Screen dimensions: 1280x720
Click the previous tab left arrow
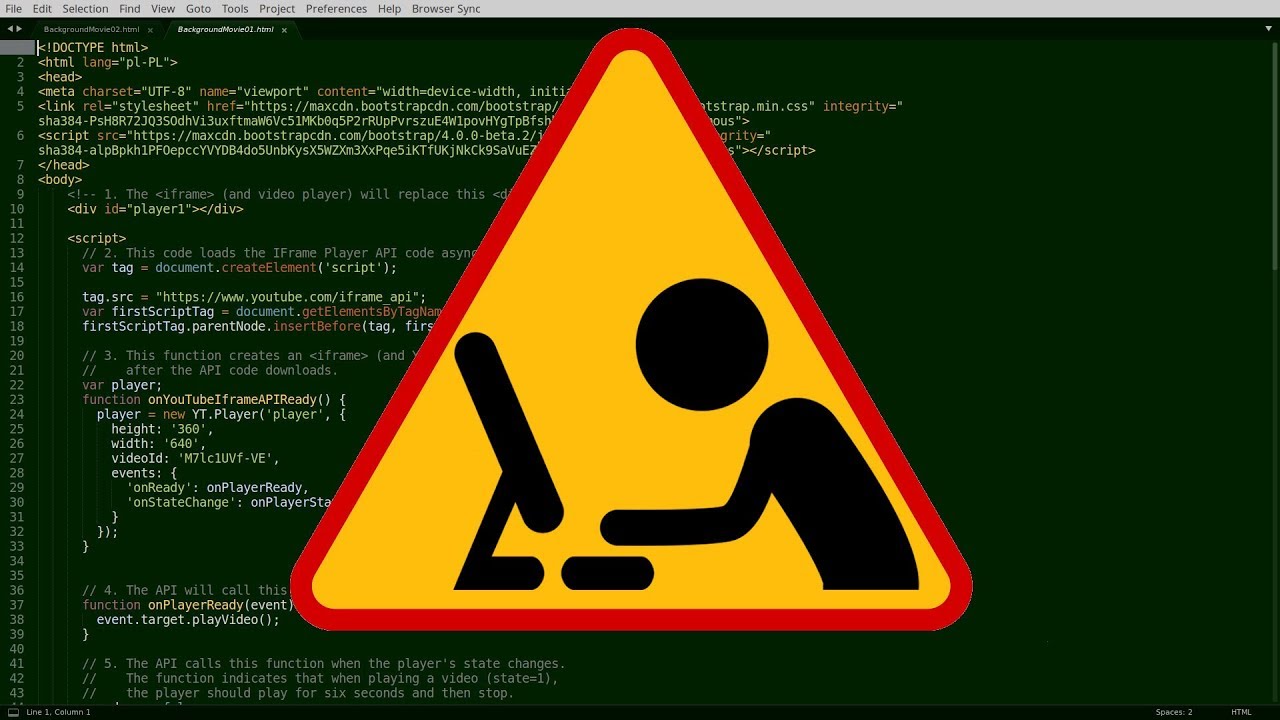pos(10,29)
